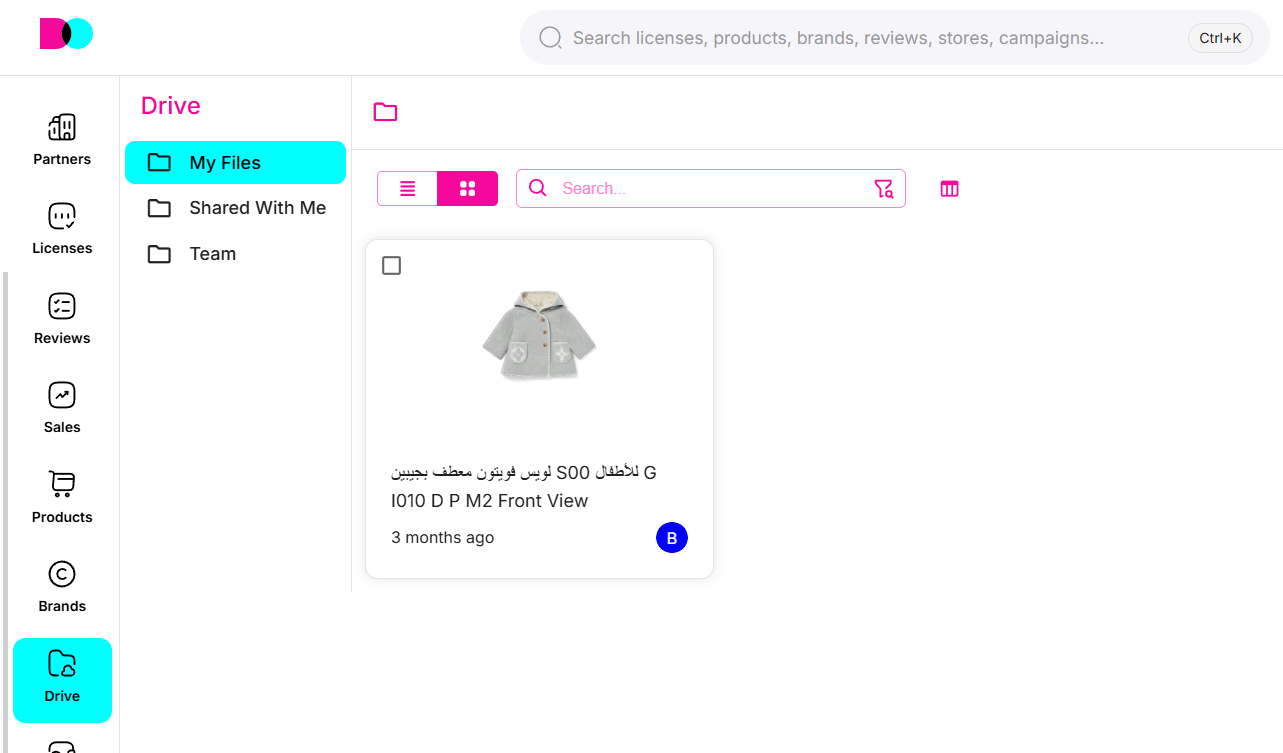This screenshot has height=753, width=1283.
Task: Click the breadcrumb folder icon
Action: [385, 112]
